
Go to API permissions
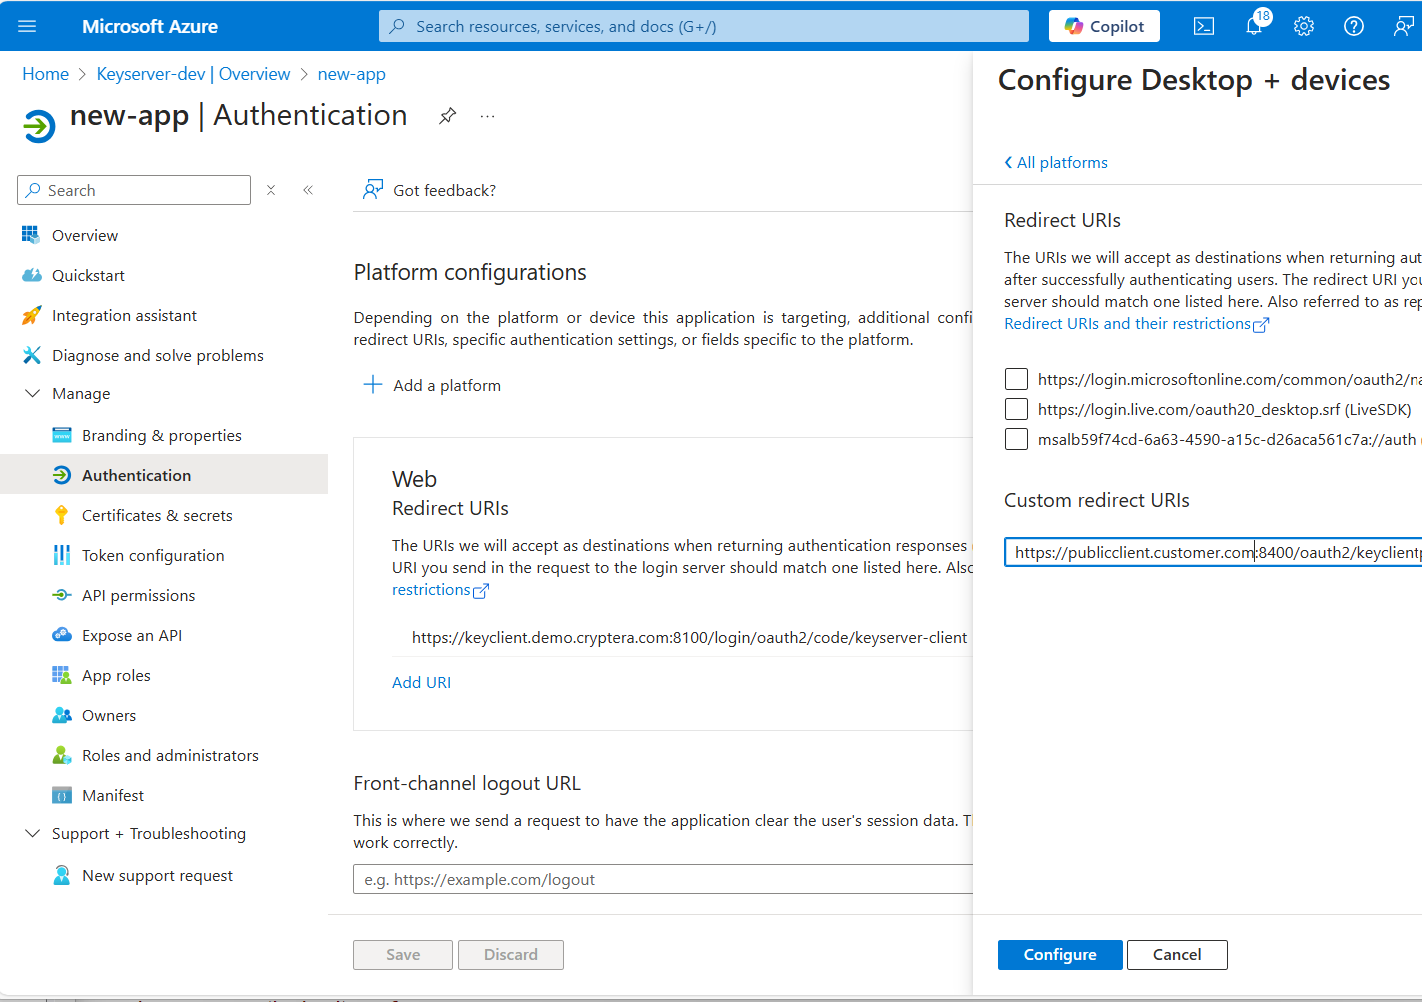tap(138, 595)
